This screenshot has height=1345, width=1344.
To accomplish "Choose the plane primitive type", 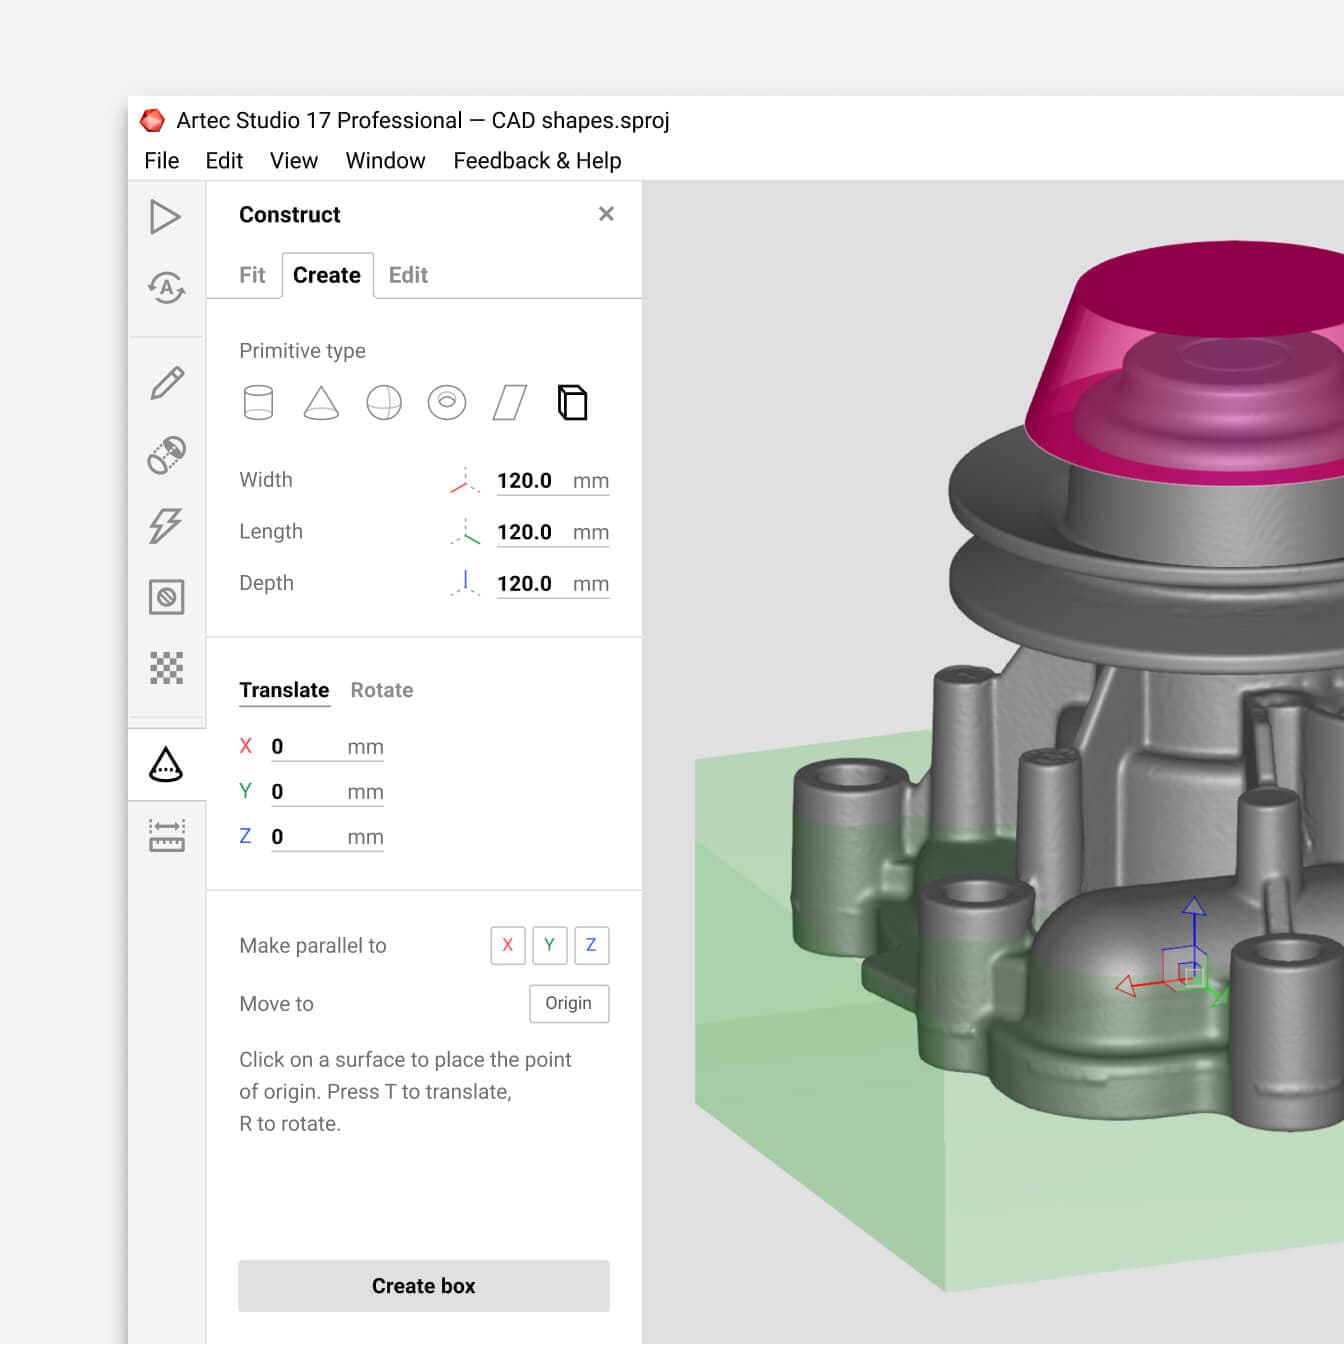I will pyautogui.click(x=509, y=403).
